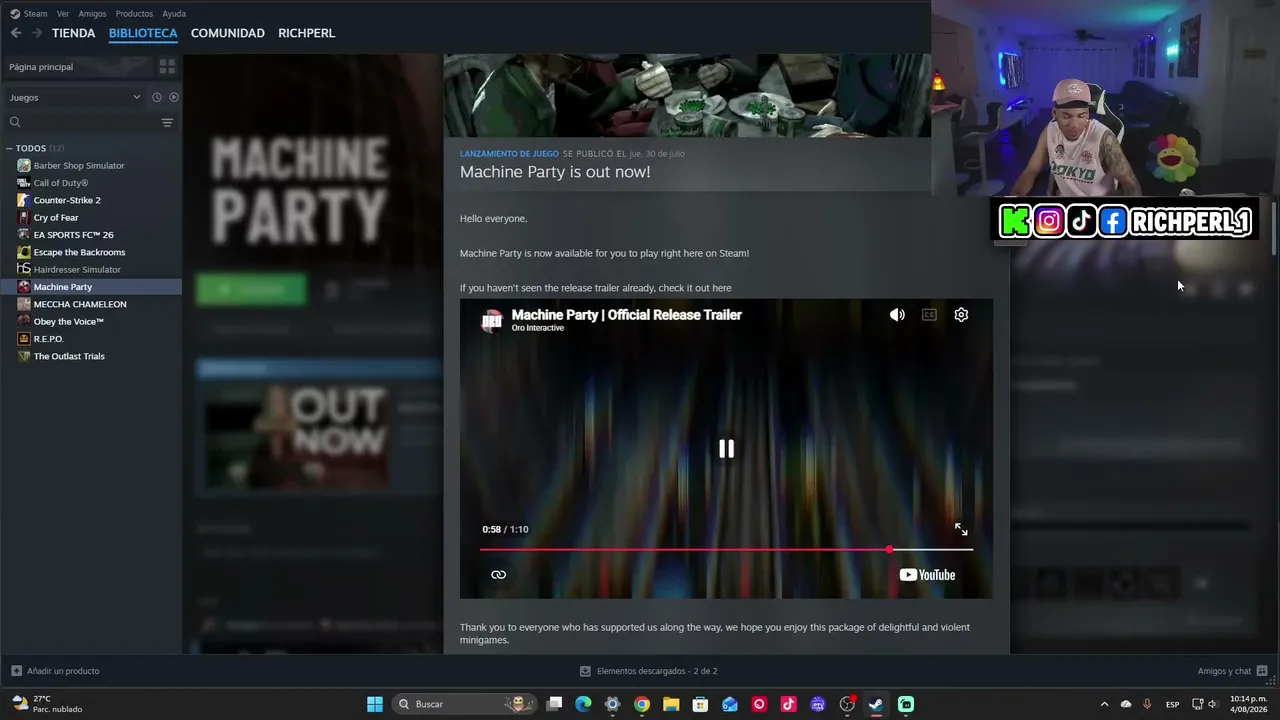
Task: Open the Oro Interactive channel avatar
Action: [x=491, y=320]
